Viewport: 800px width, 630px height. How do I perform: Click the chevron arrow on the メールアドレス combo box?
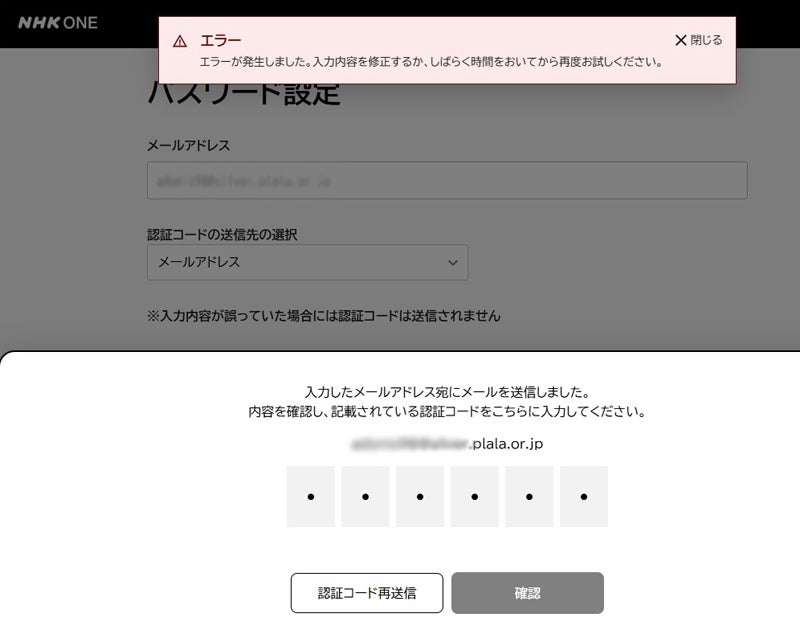coord(453,263)
